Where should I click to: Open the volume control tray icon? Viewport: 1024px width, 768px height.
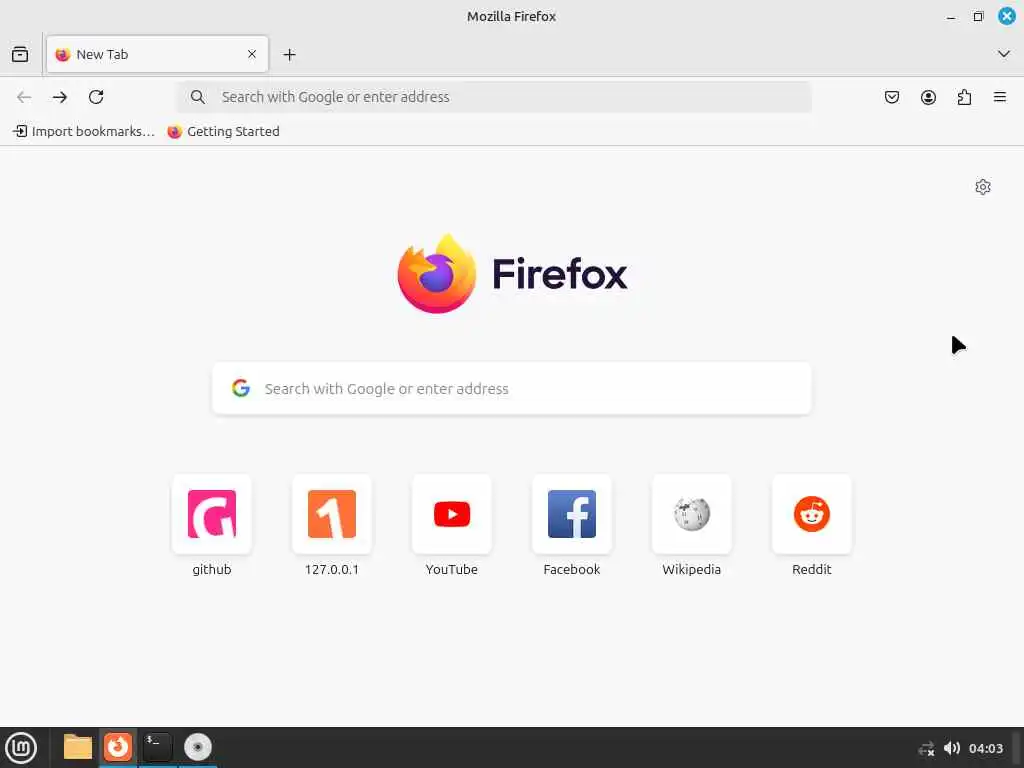click(952, 748)
